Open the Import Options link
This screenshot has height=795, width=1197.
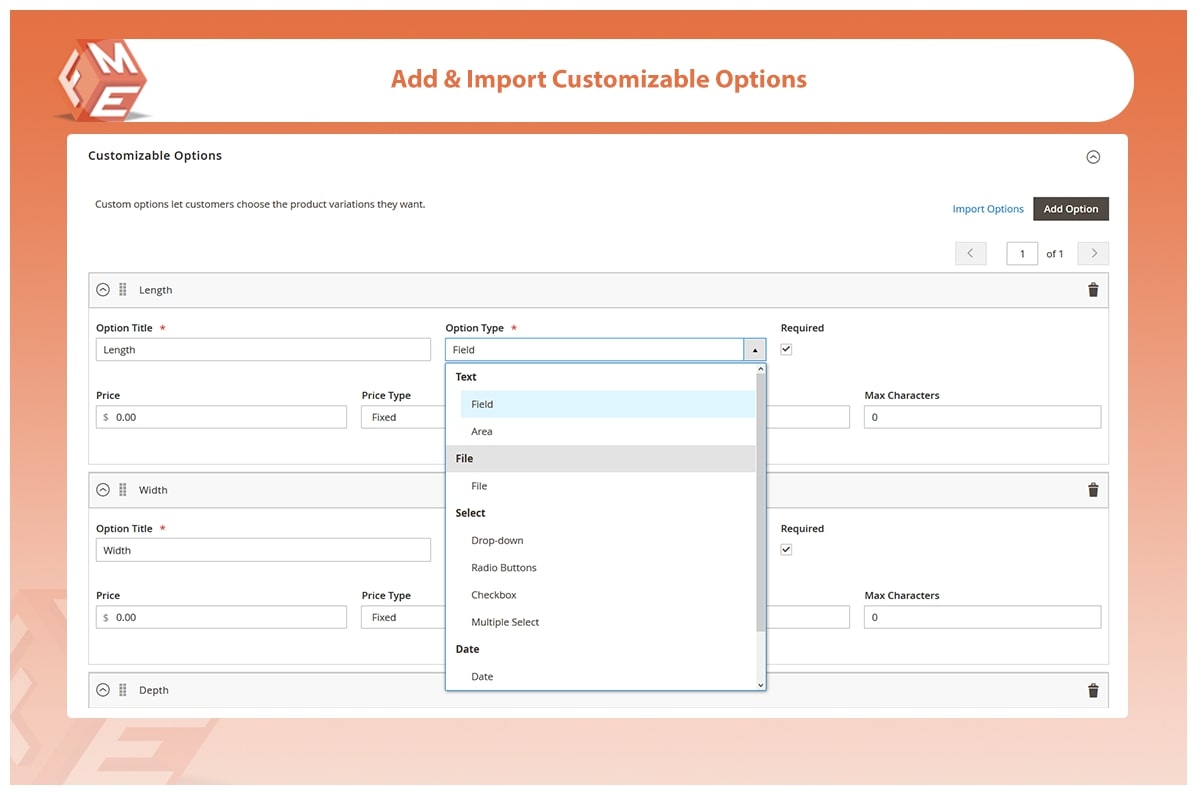[987, 209]
